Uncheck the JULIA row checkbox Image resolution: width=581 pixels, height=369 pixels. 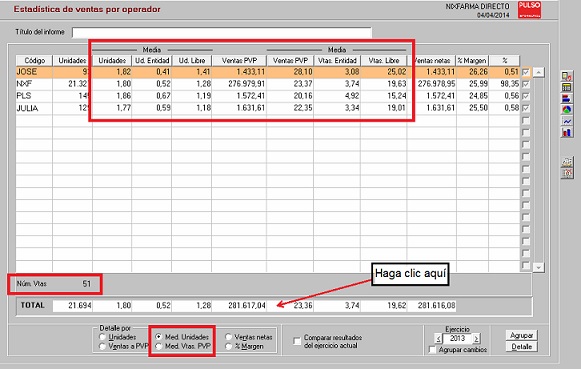pos(525,108)
